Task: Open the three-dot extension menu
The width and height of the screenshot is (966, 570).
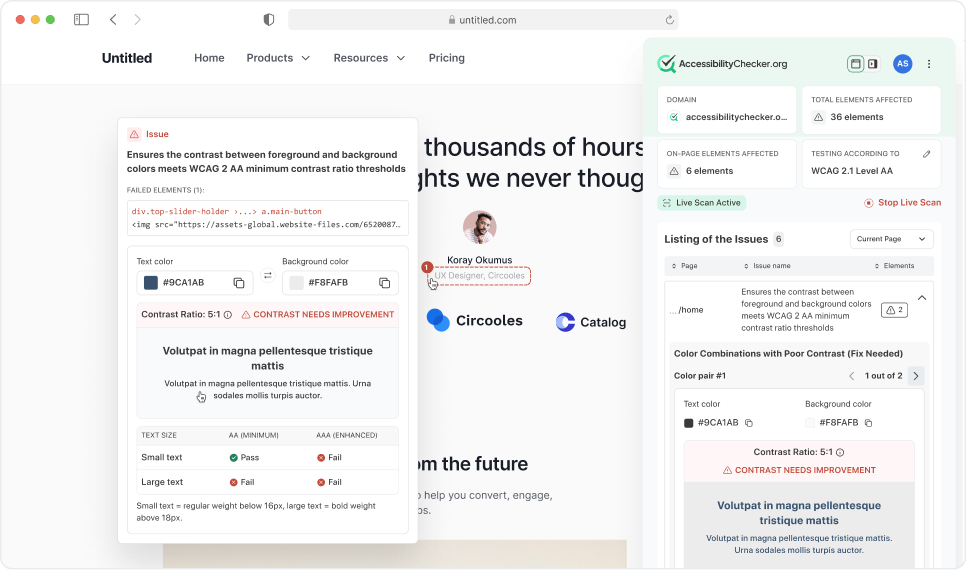Action: tap(929, 63)
